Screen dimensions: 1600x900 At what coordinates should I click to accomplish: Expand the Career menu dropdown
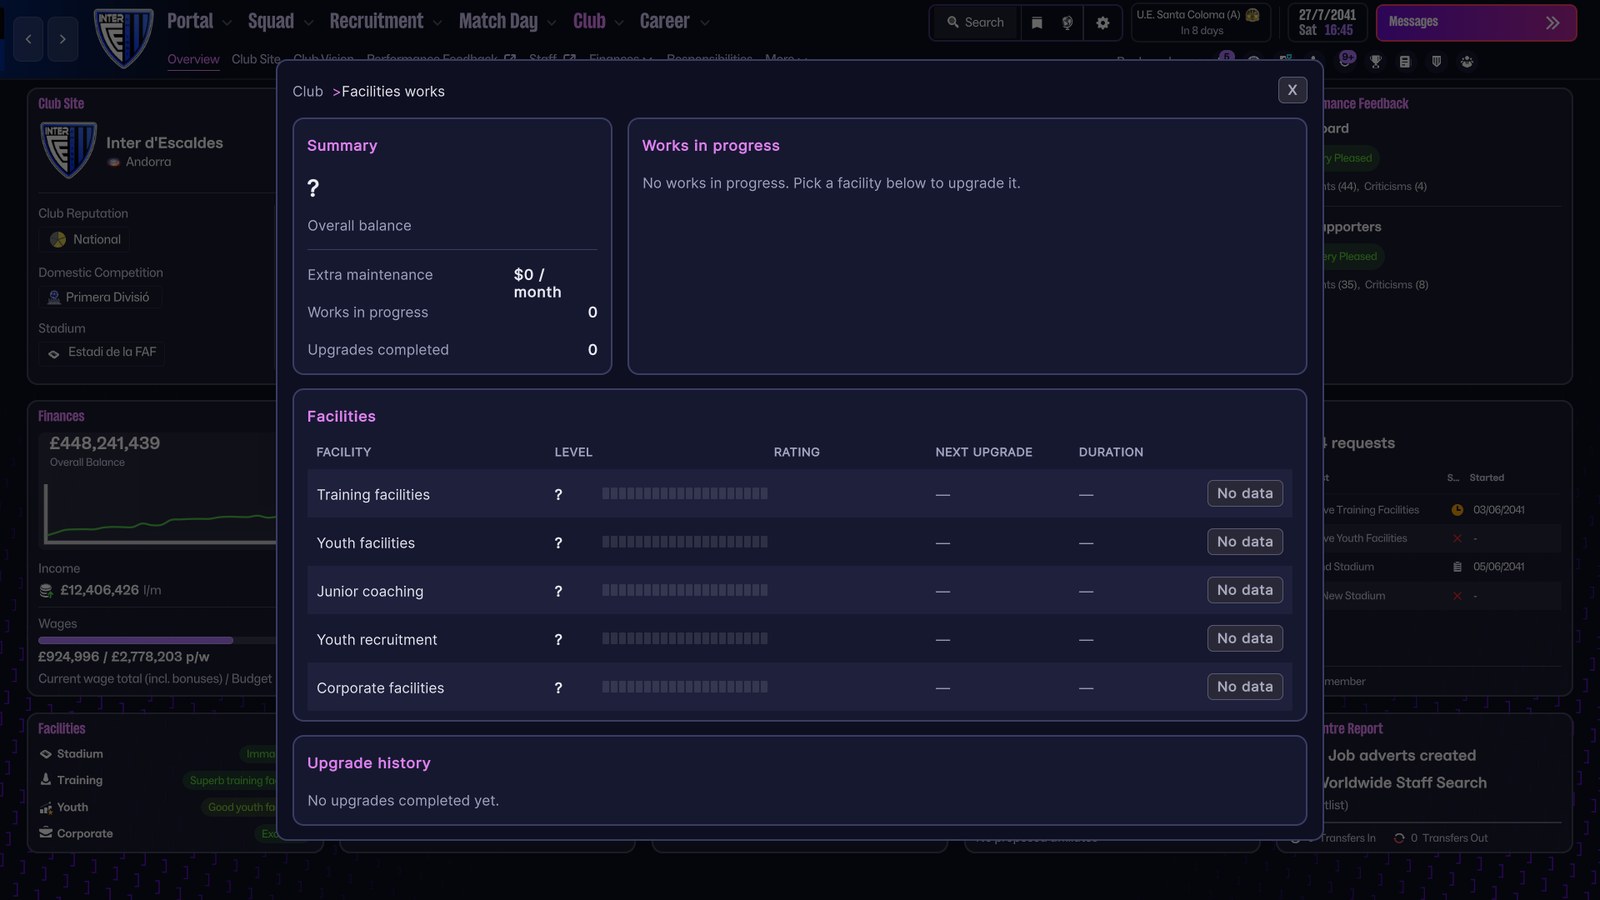pyautogui.click(x=704, y=23)
